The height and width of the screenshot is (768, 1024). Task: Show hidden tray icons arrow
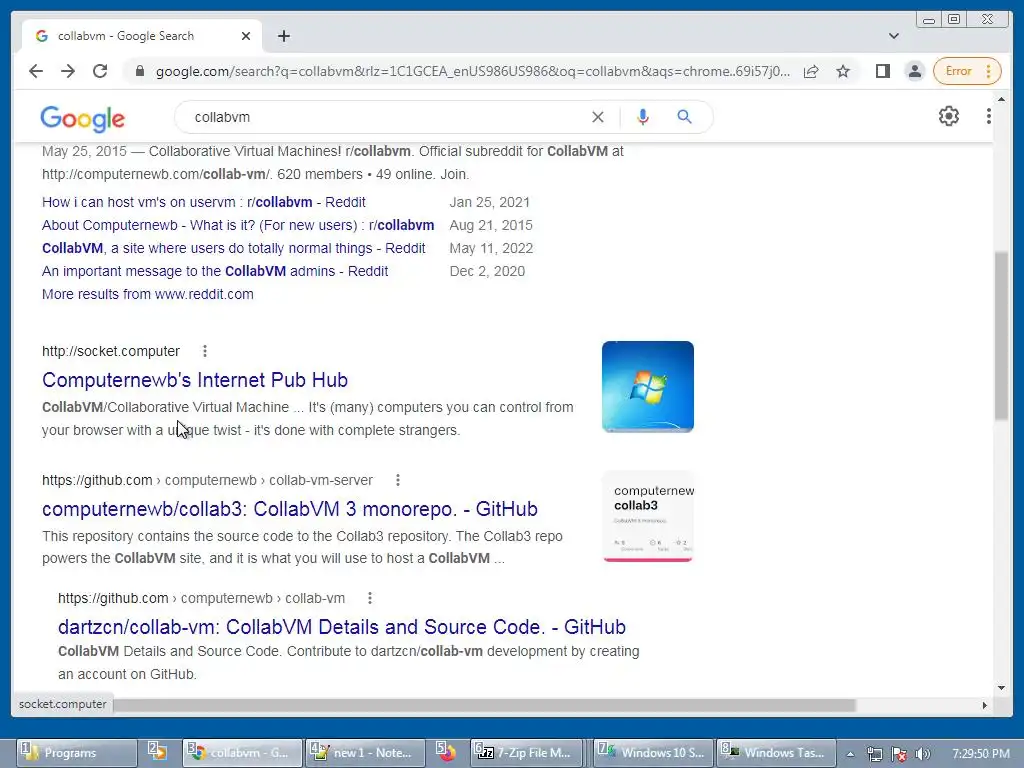pos(850,754)
